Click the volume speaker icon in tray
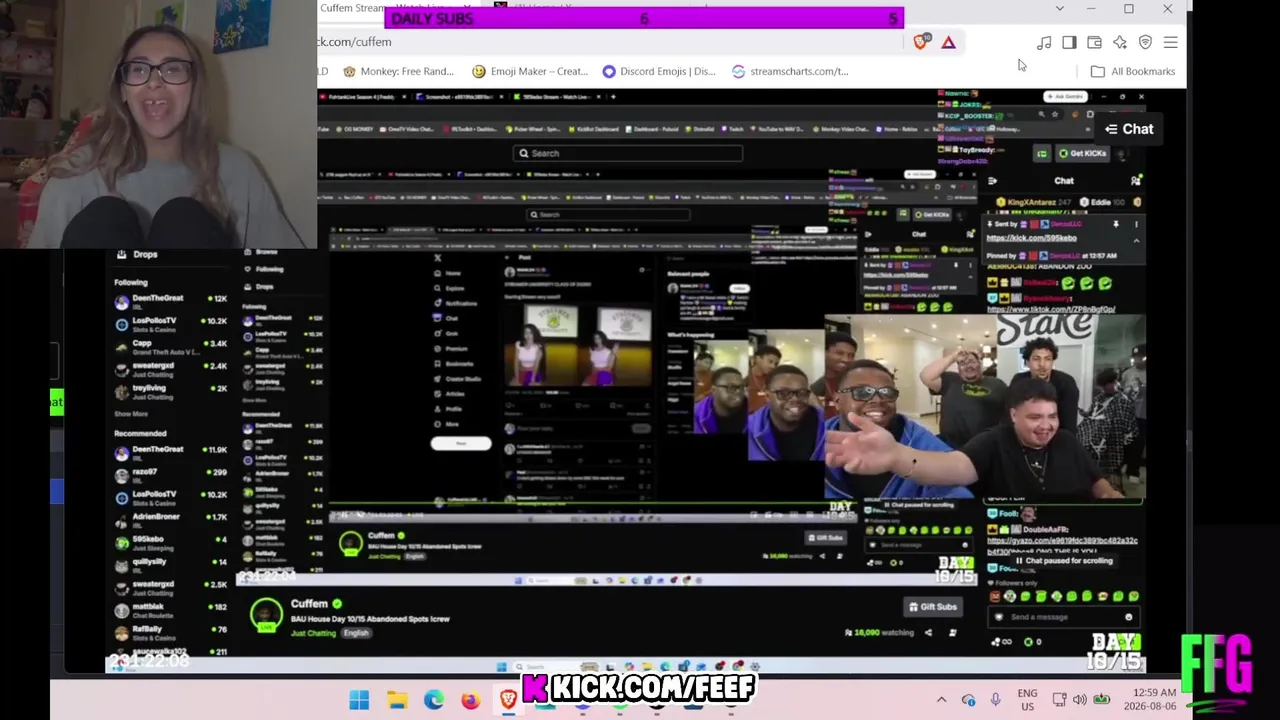The width and height of the screenshot is (1280, 720). 1079,700
